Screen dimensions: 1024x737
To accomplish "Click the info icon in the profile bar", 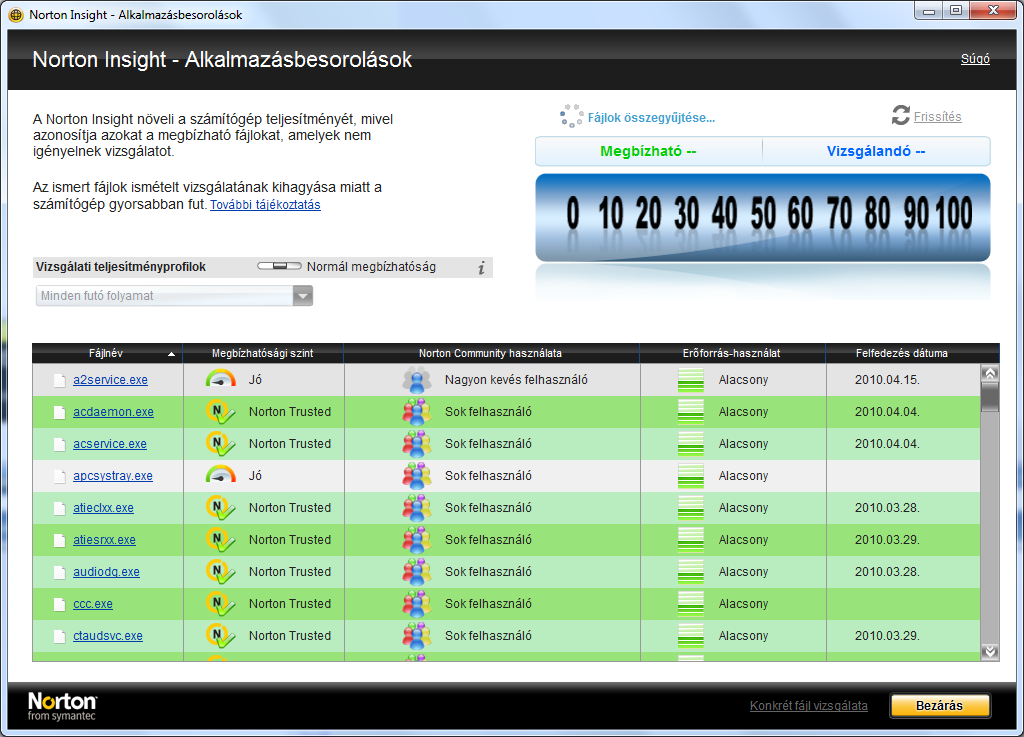I will (481, 268).
